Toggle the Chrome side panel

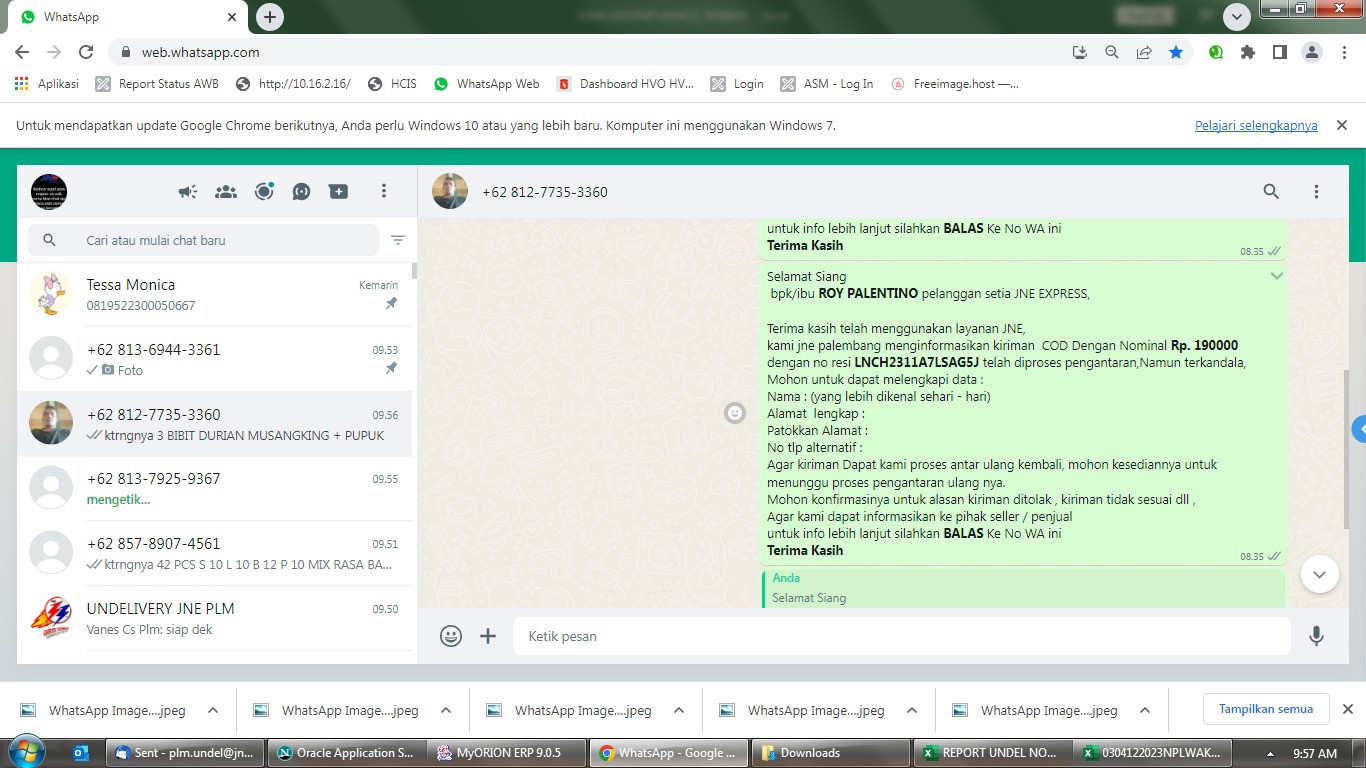[1279, 52]
